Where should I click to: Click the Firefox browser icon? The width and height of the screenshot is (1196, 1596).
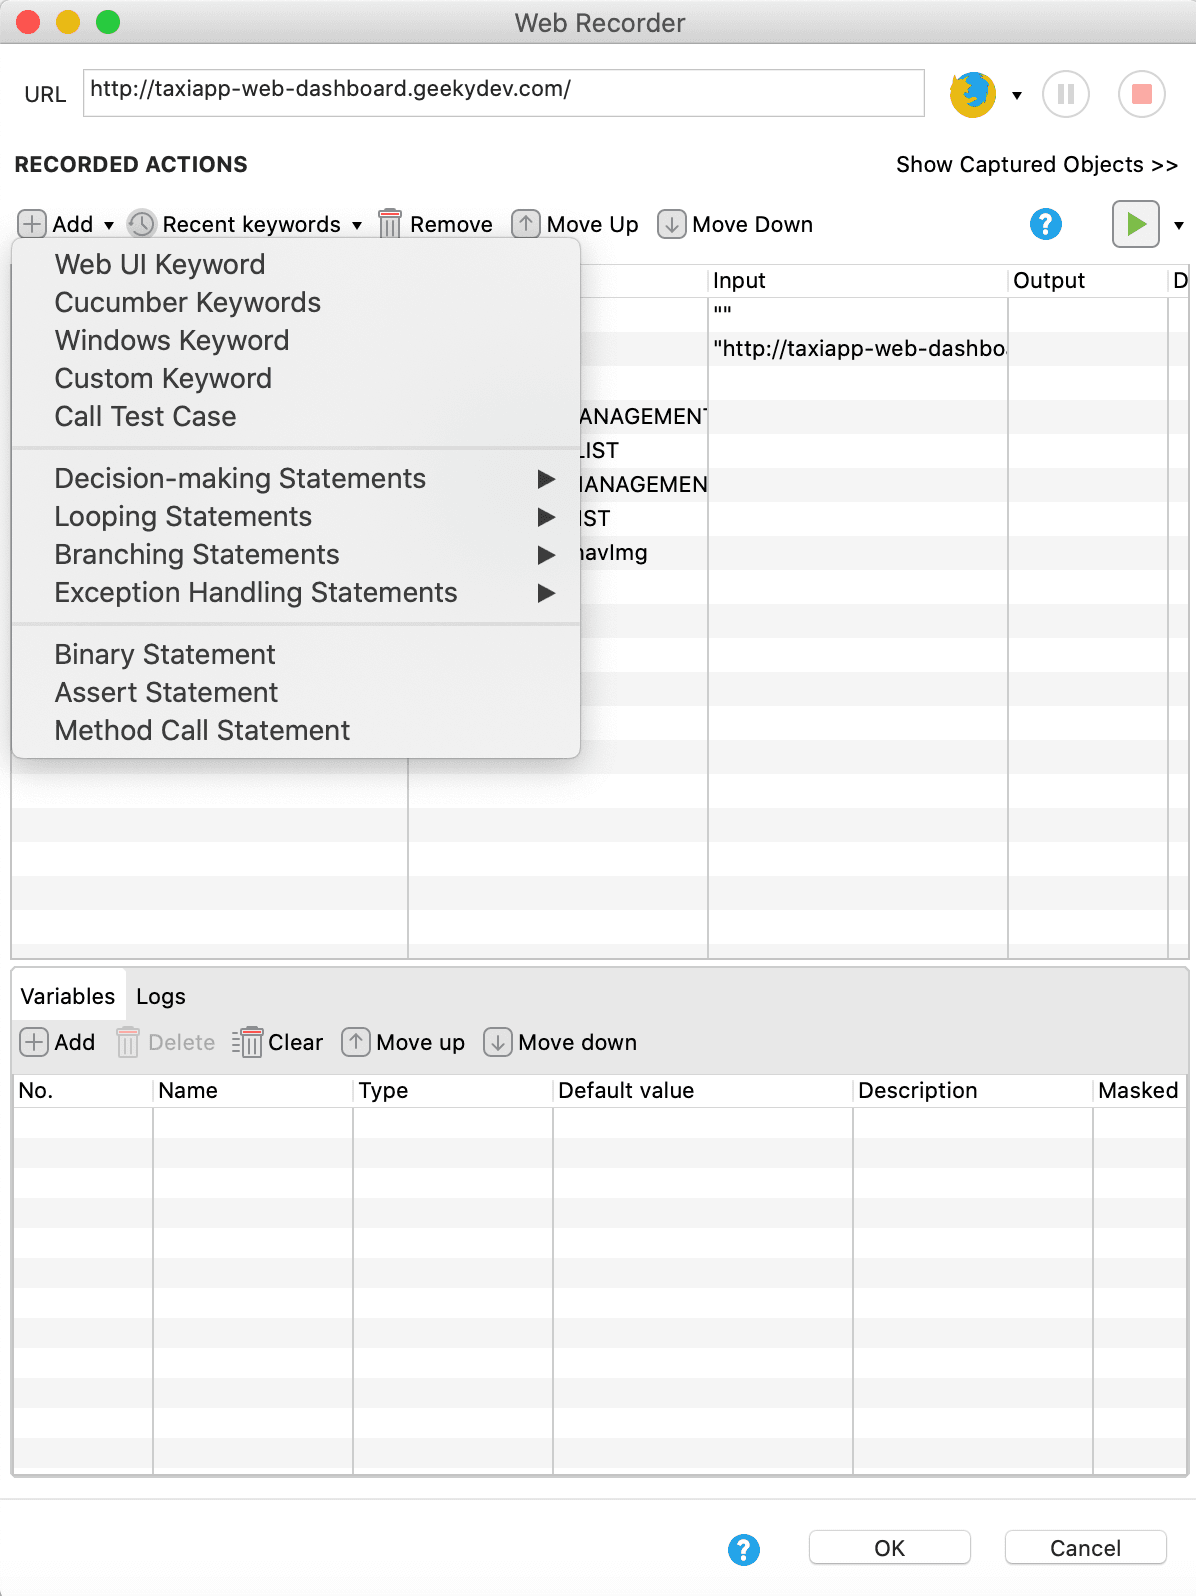pos(972,95)
